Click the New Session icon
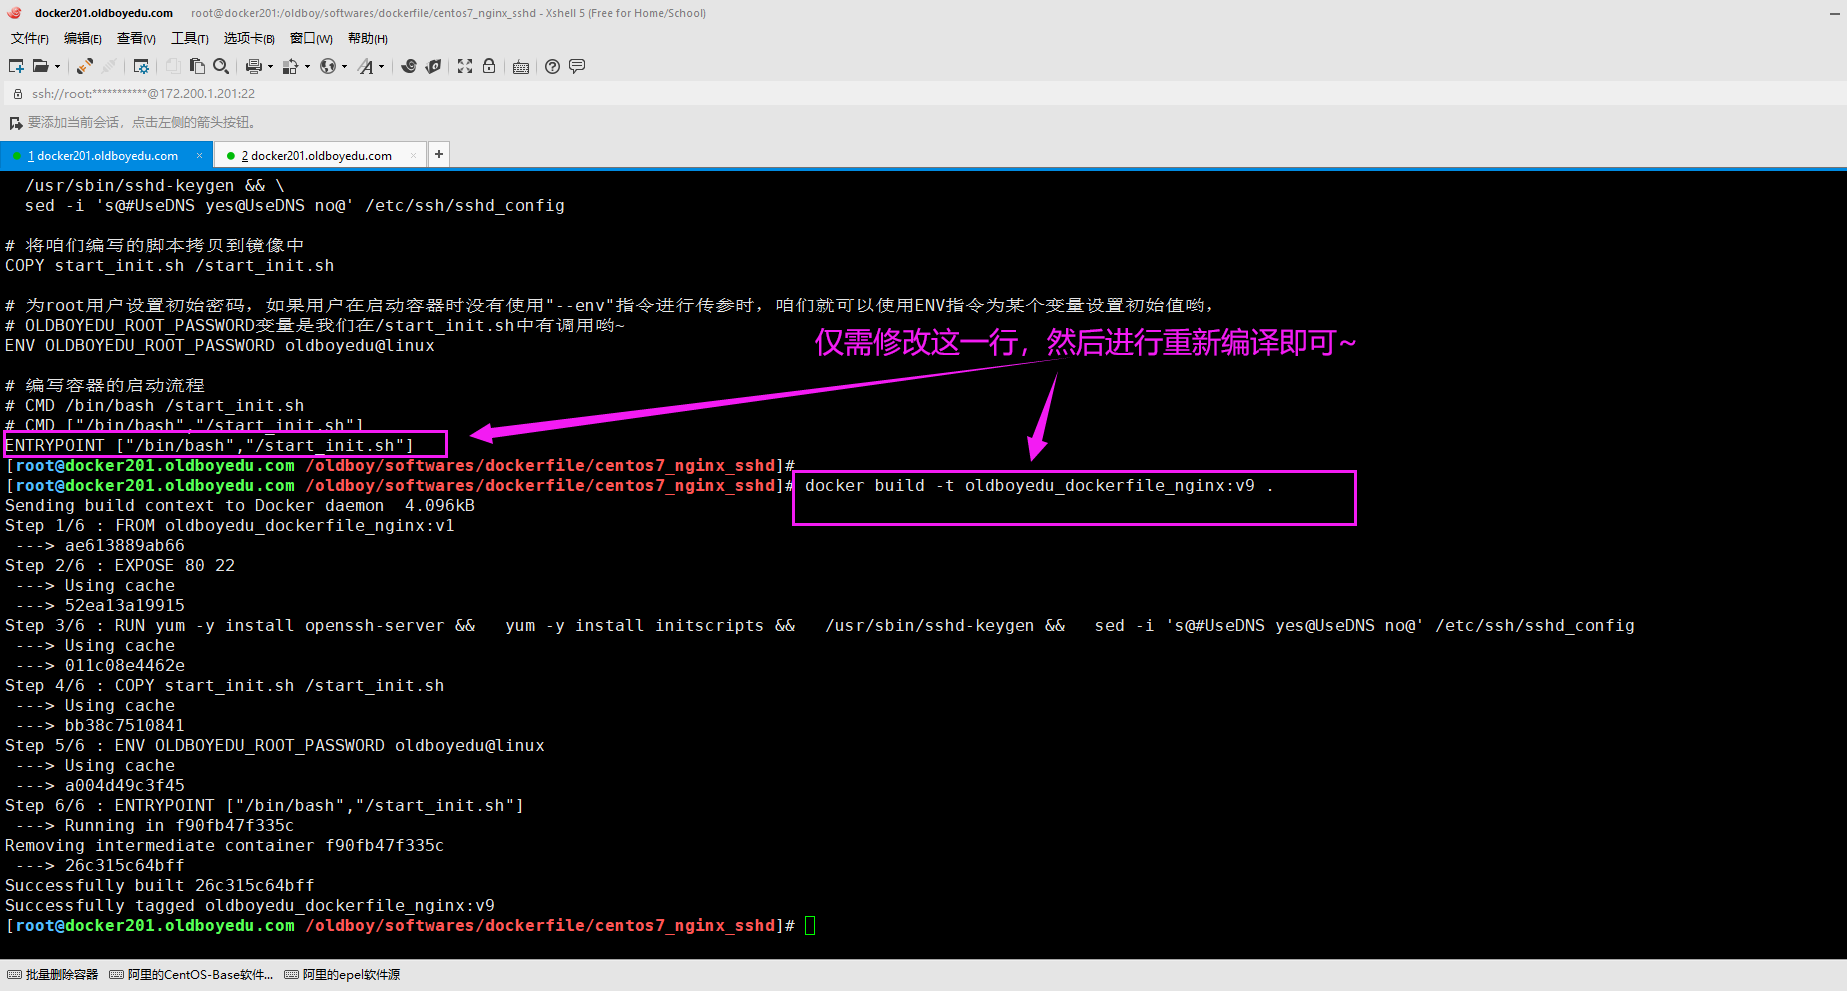 (x=16, y=66)
